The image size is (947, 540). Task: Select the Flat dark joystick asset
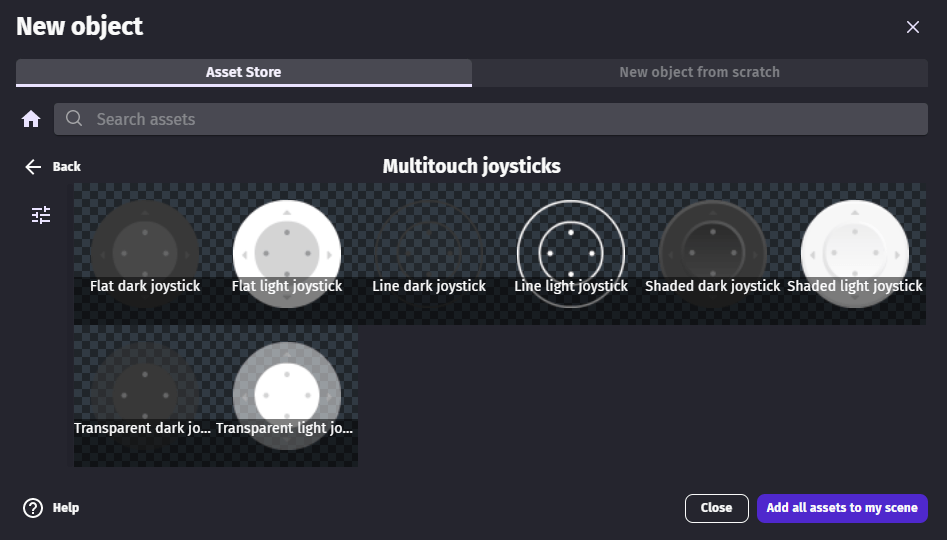point(145,254)
